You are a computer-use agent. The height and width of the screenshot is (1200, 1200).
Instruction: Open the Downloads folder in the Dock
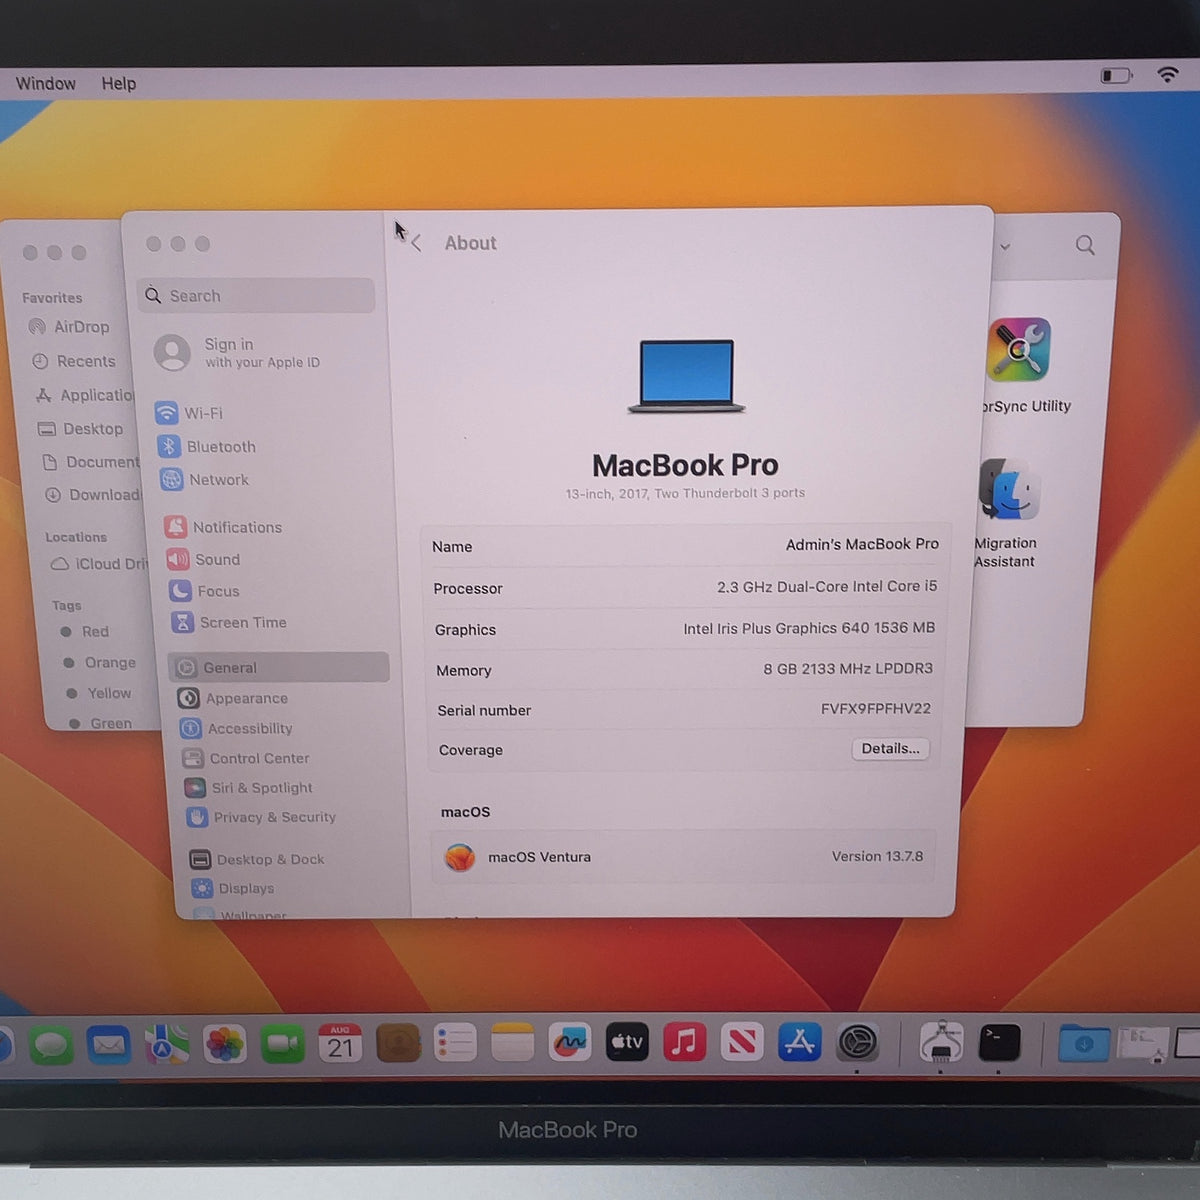(1084, 1043)
